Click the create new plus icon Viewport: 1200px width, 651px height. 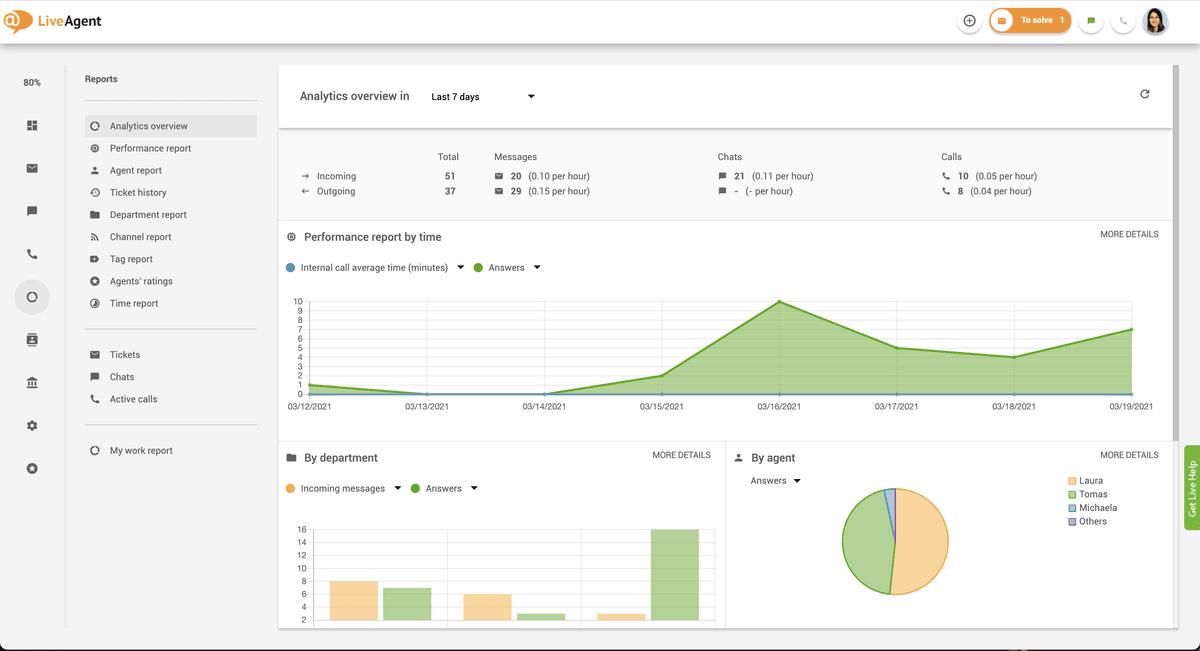(969, 20)
